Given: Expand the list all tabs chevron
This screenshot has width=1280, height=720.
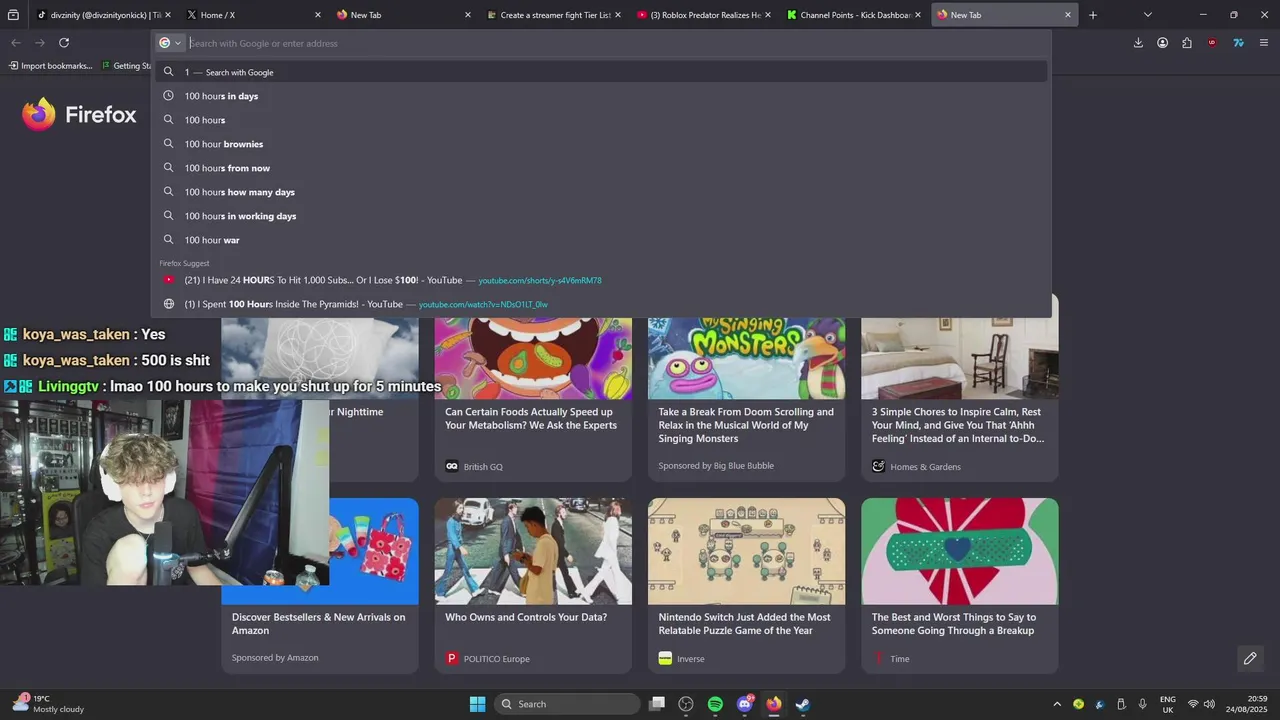Looking at the screenshot, I should tap(1147, 15).
